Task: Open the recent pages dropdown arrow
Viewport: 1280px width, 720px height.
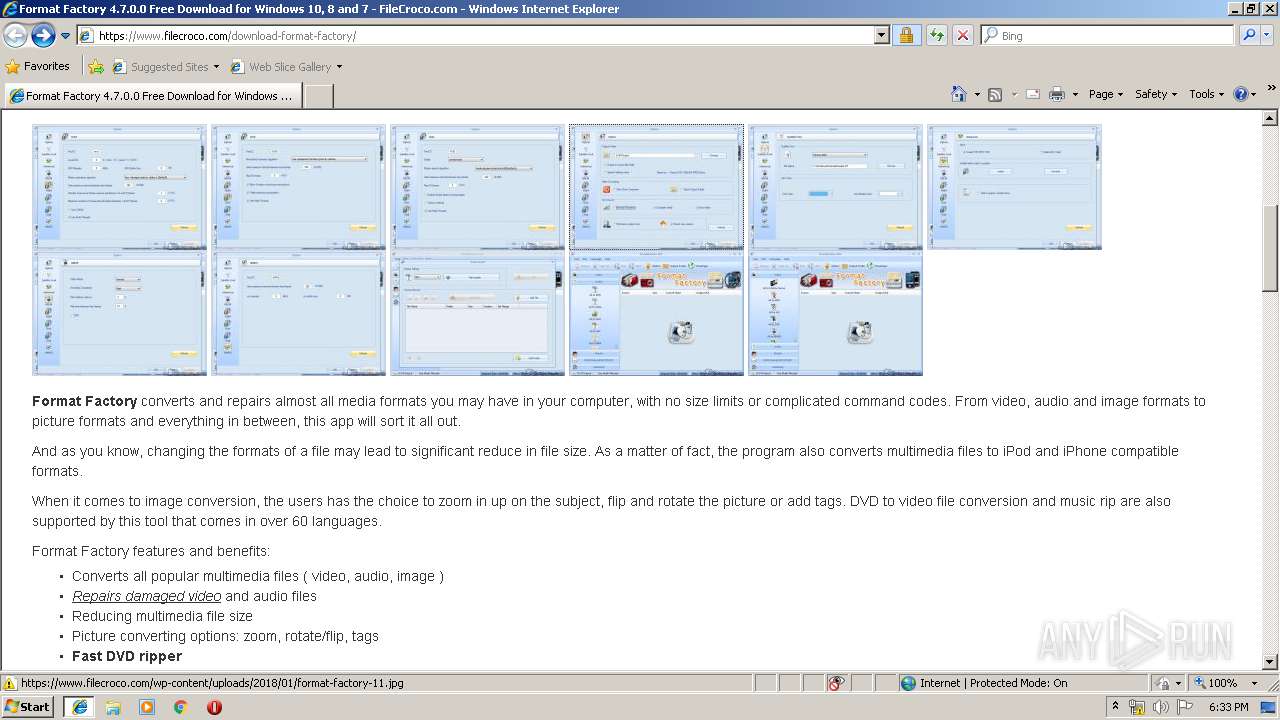Action: (66, 36)
